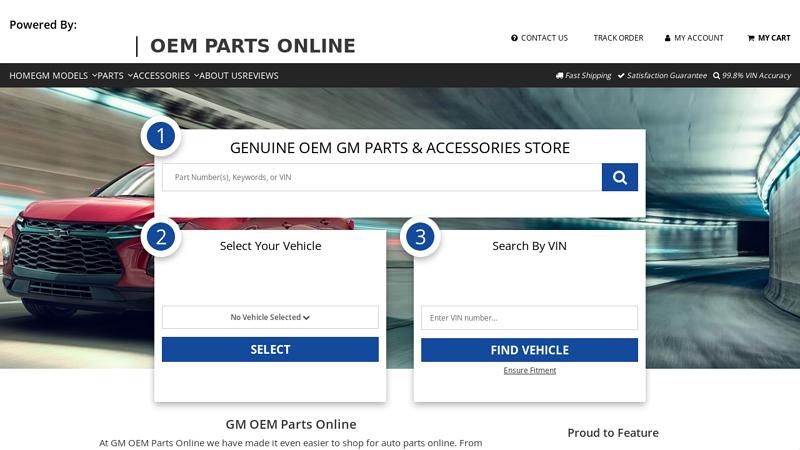
Task: Click the blue search magnifier button
Action: coord(619,177)
